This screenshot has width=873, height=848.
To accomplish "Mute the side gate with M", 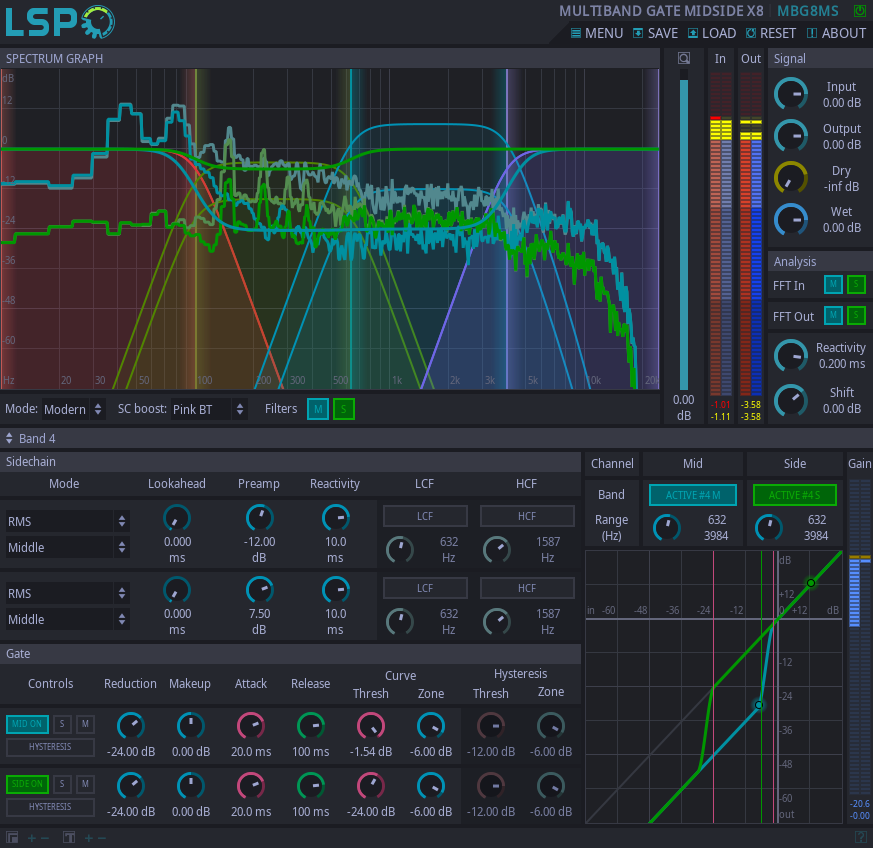I will pos(85,784).
